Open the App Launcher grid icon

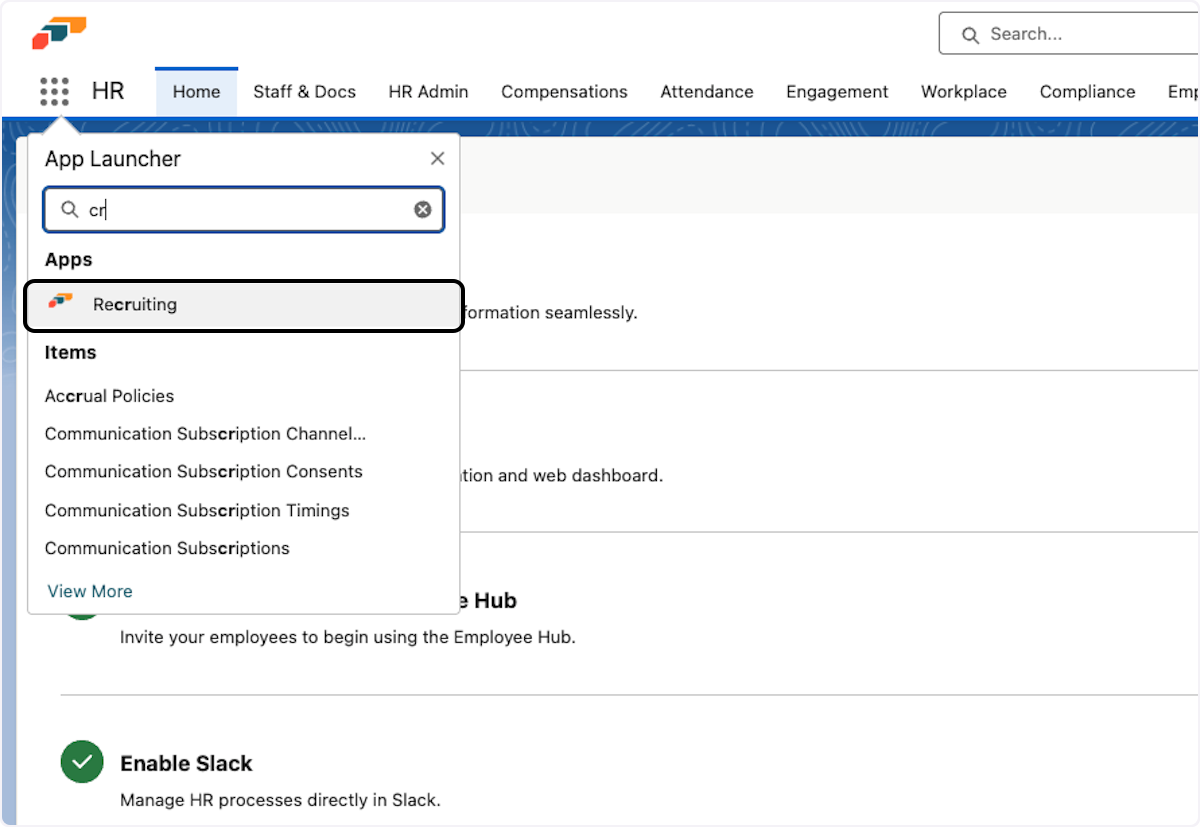click(x=55, y=92)
